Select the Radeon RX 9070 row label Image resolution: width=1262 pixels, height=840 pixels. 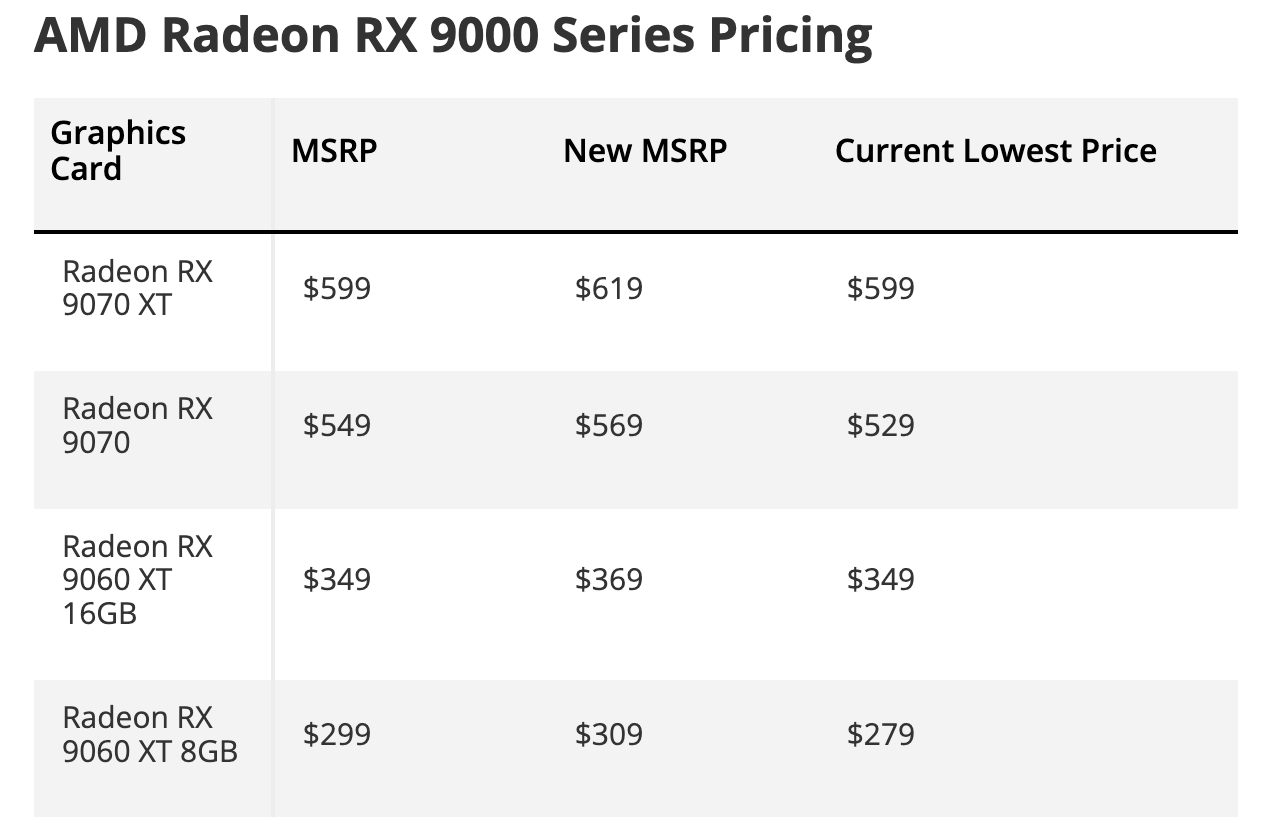tap(137, 425)
